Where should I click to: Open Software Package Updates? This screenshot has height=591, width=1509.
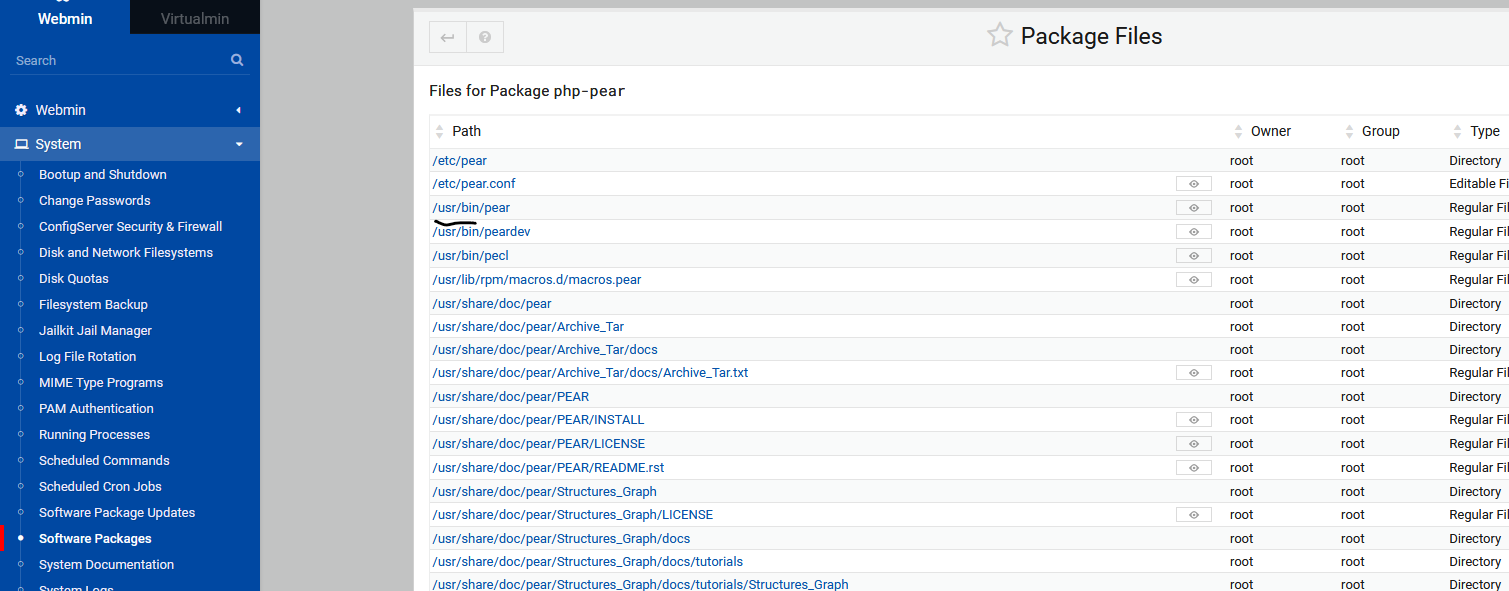pos(117,513)
